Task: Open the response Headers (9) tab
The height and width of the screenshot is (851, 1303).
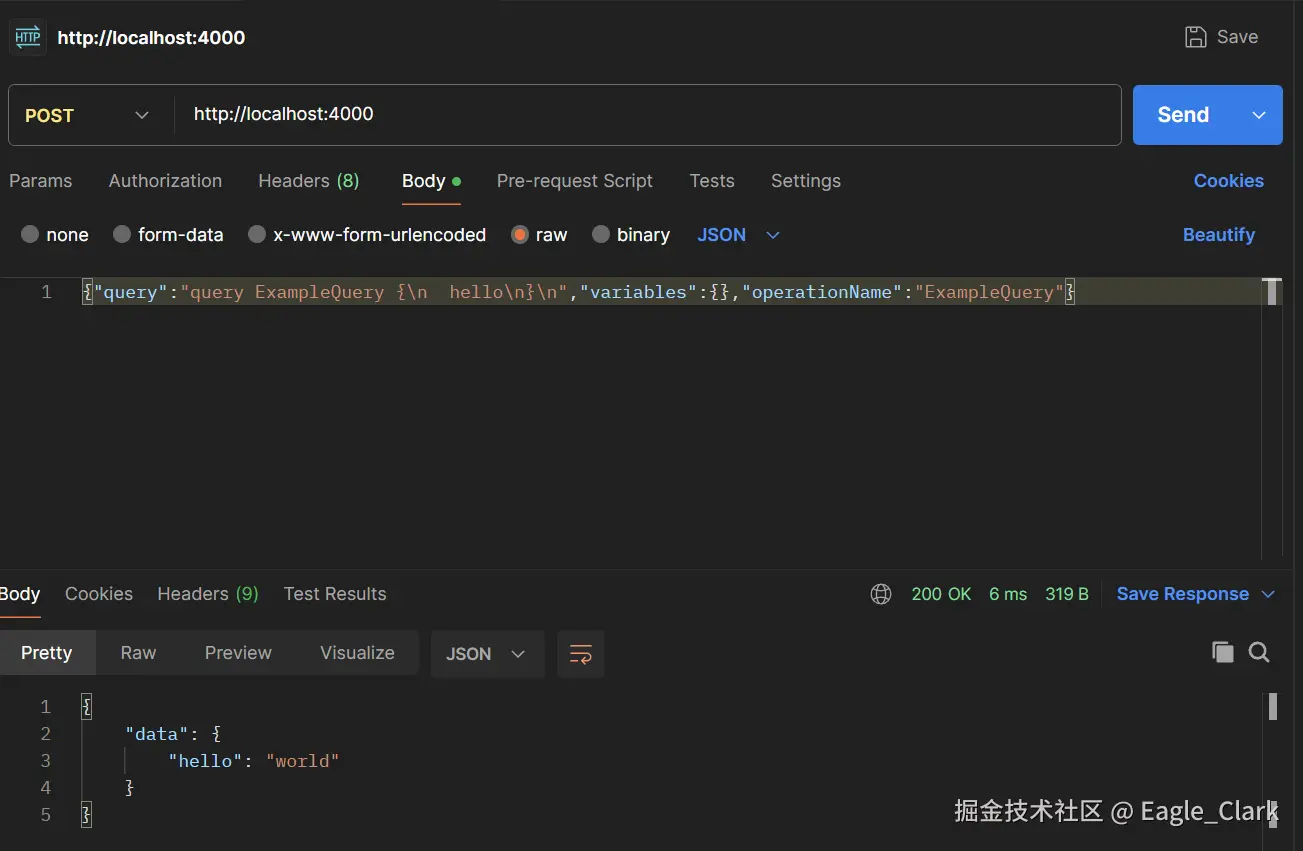Action: [208, 594]
